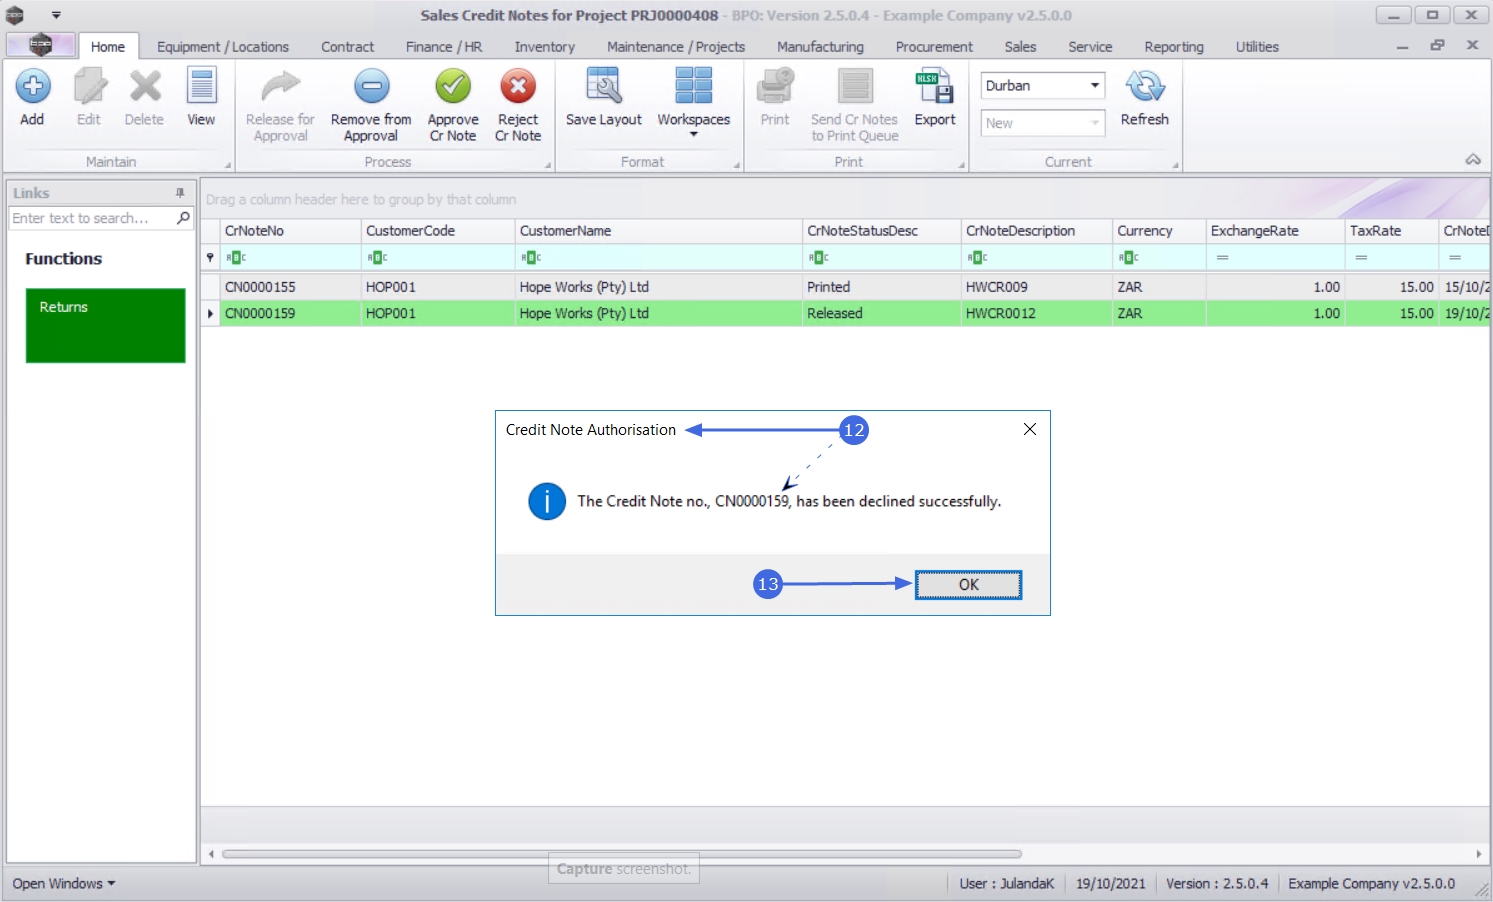Click the TaxRate filter cell
Image resolution: width=1493 pixels, height=902 pixels.
(1391, 258)
